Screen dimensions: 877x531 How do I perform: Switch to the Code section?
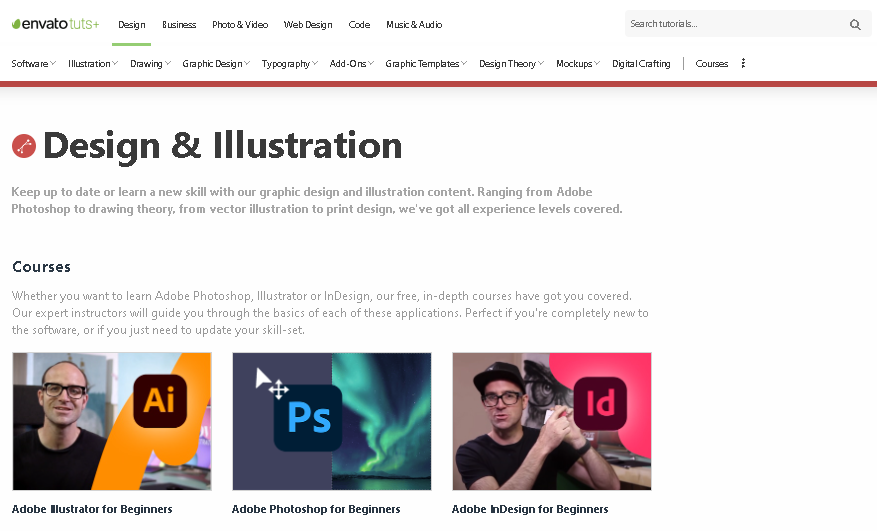pos(359,25)
